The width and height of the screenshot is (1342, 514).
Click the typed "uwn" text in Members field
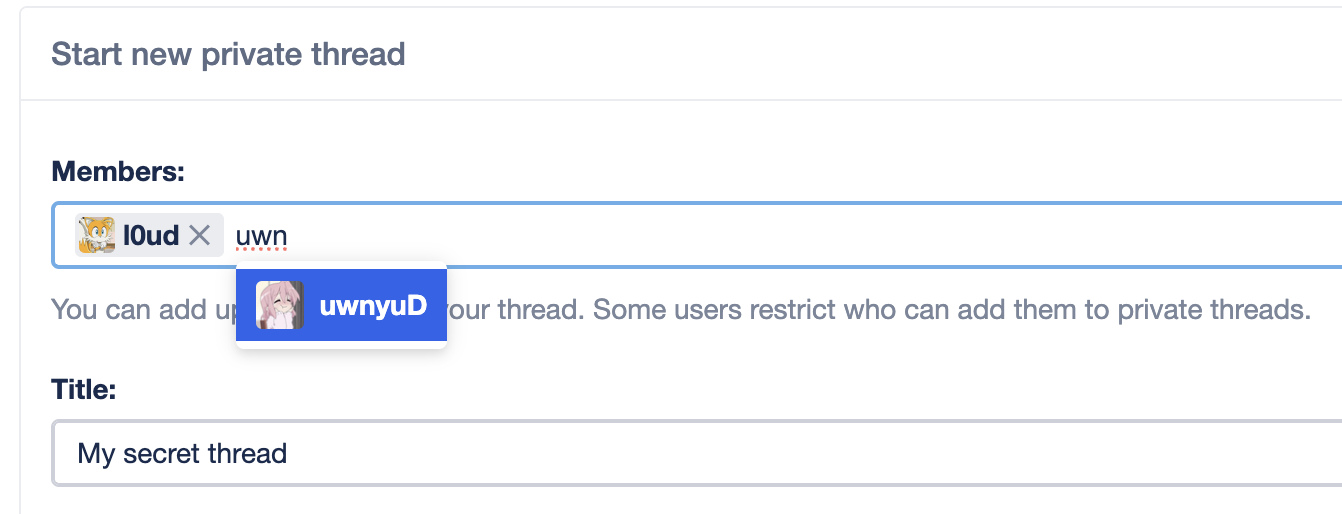coord(261,237)
